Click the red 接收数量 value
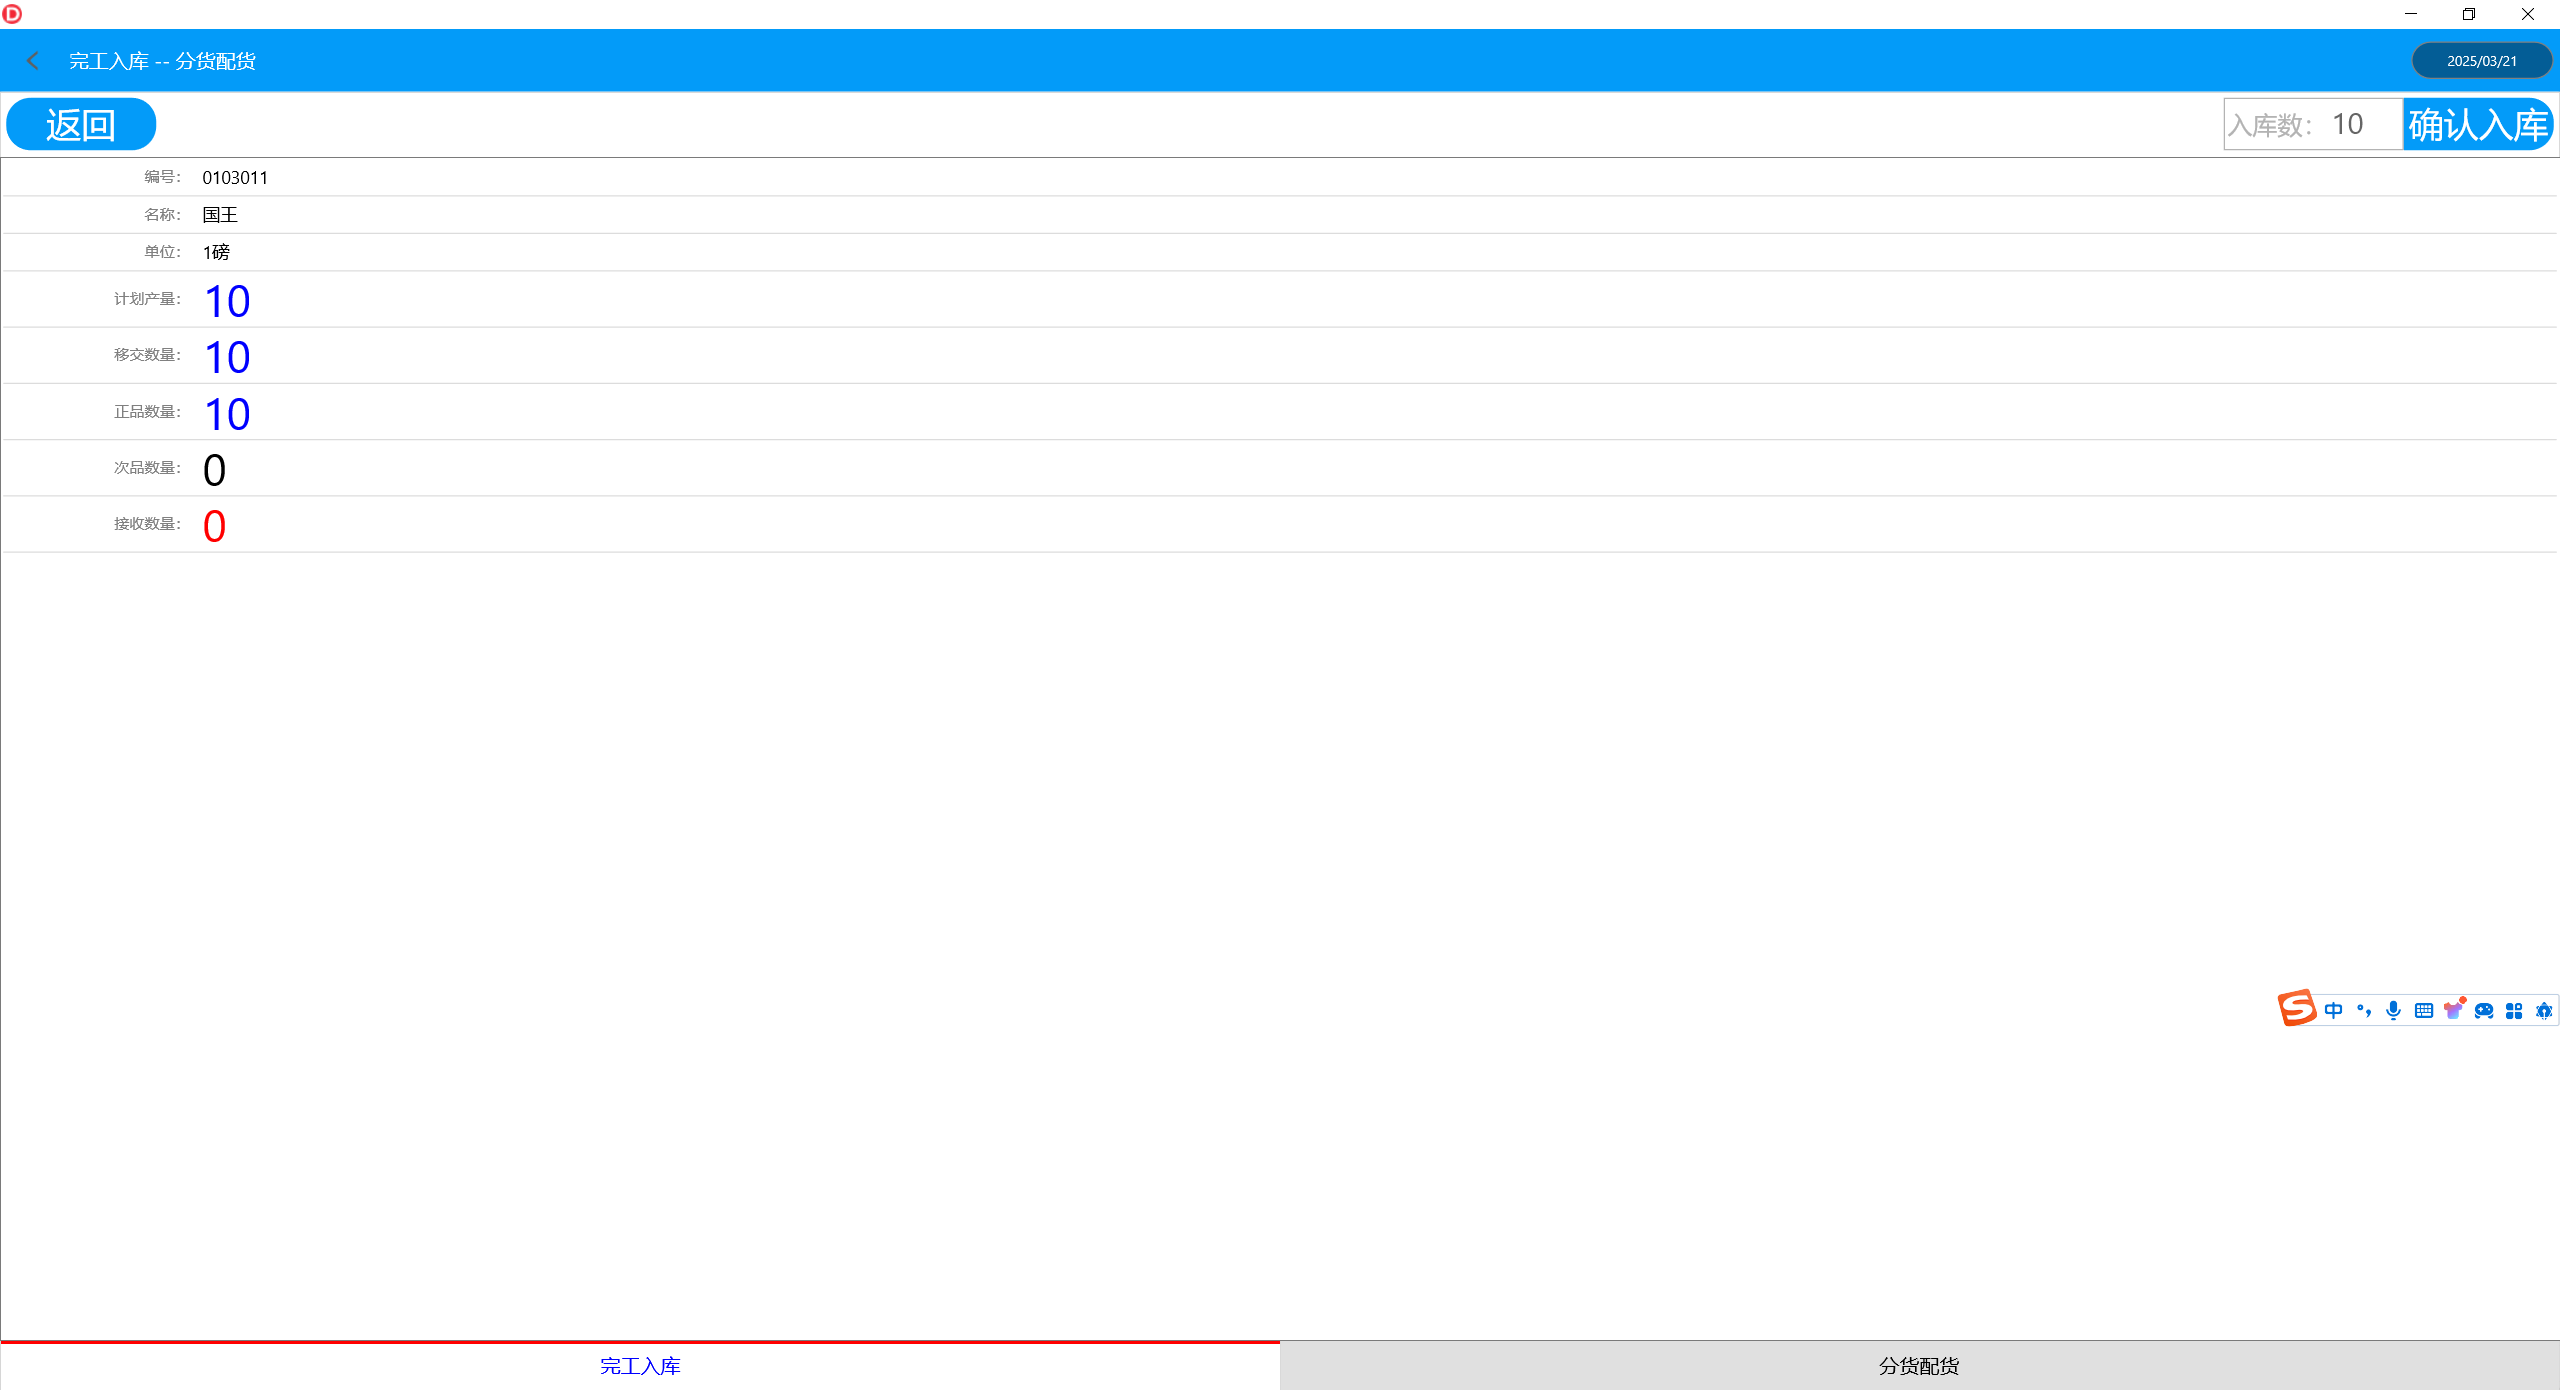This screenshot has width=2560, height=1390. pyautogui.click(x=214, y=526)
